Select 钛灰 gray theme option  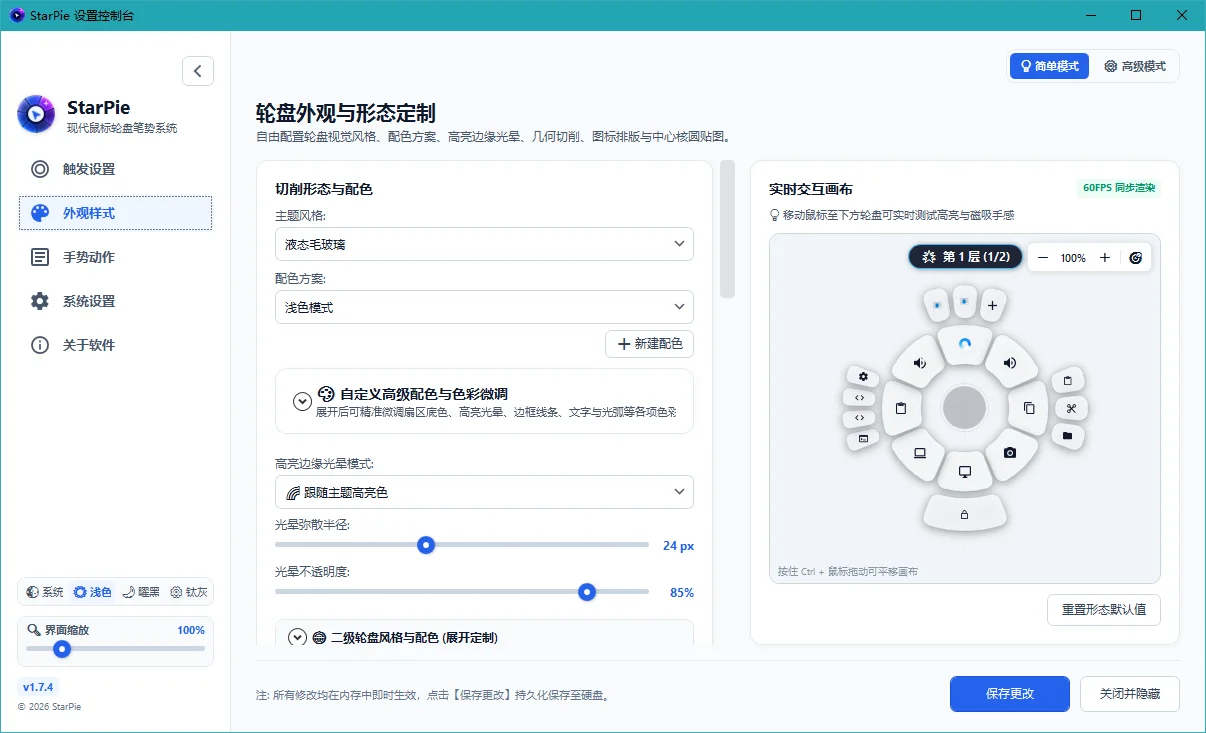[x=189, y=592]
